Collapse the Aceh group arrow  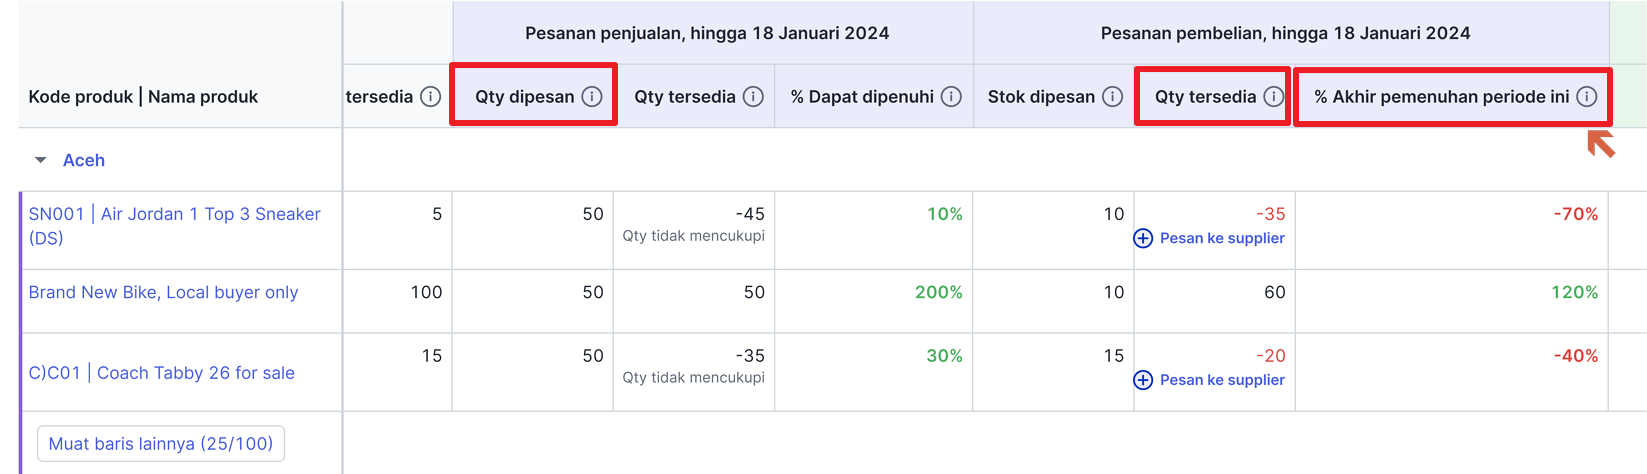[x=41, y=160]
